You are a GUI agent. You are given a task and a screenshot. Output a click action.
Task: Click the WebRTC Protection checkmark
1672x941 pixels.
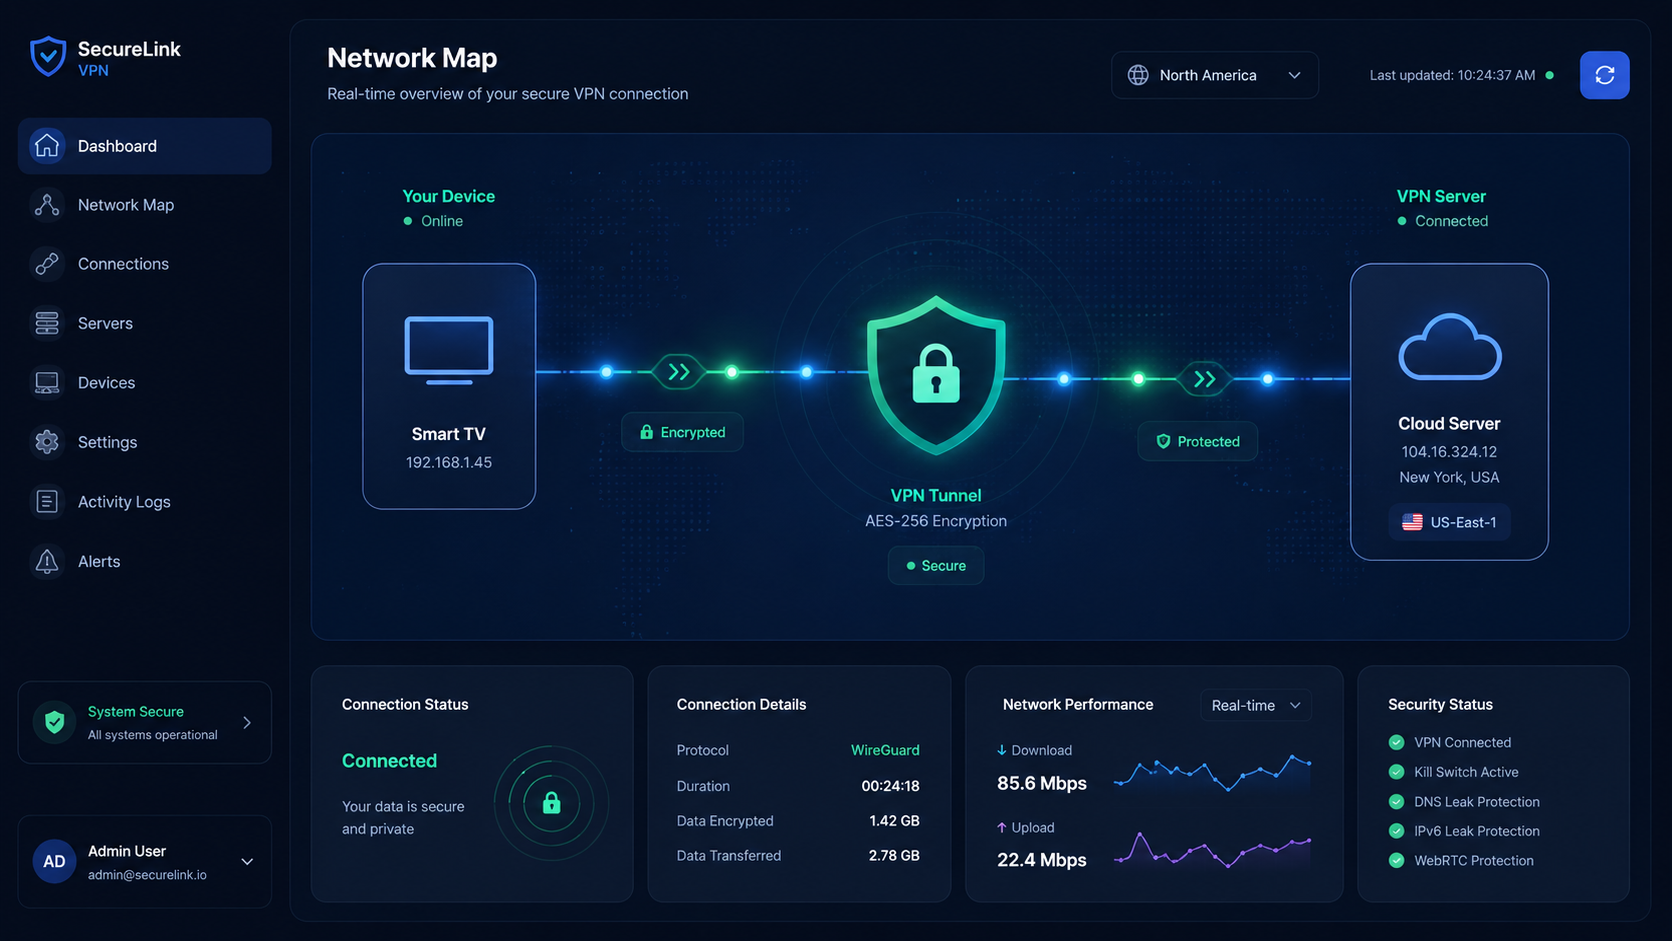click(x=1397, y=860)
